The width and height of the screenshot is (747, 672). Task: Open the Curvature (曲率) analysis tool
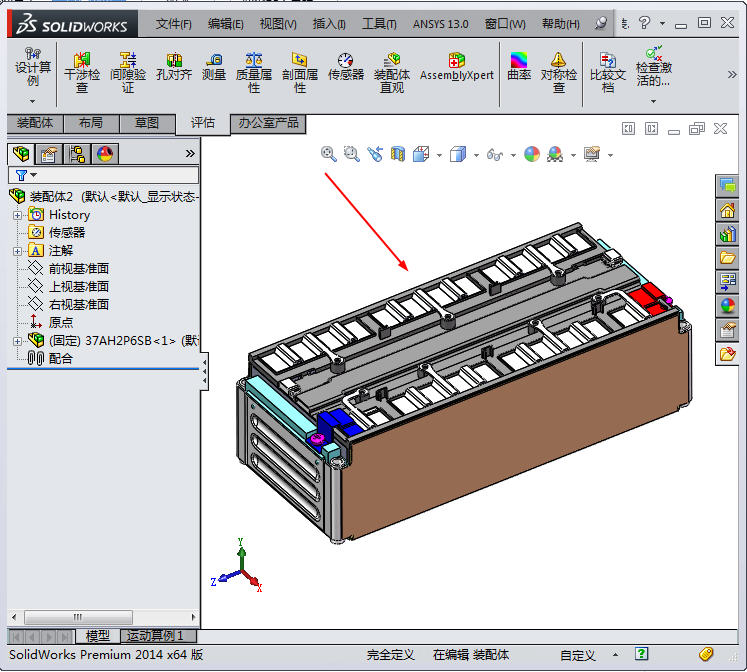pos(519,67)
